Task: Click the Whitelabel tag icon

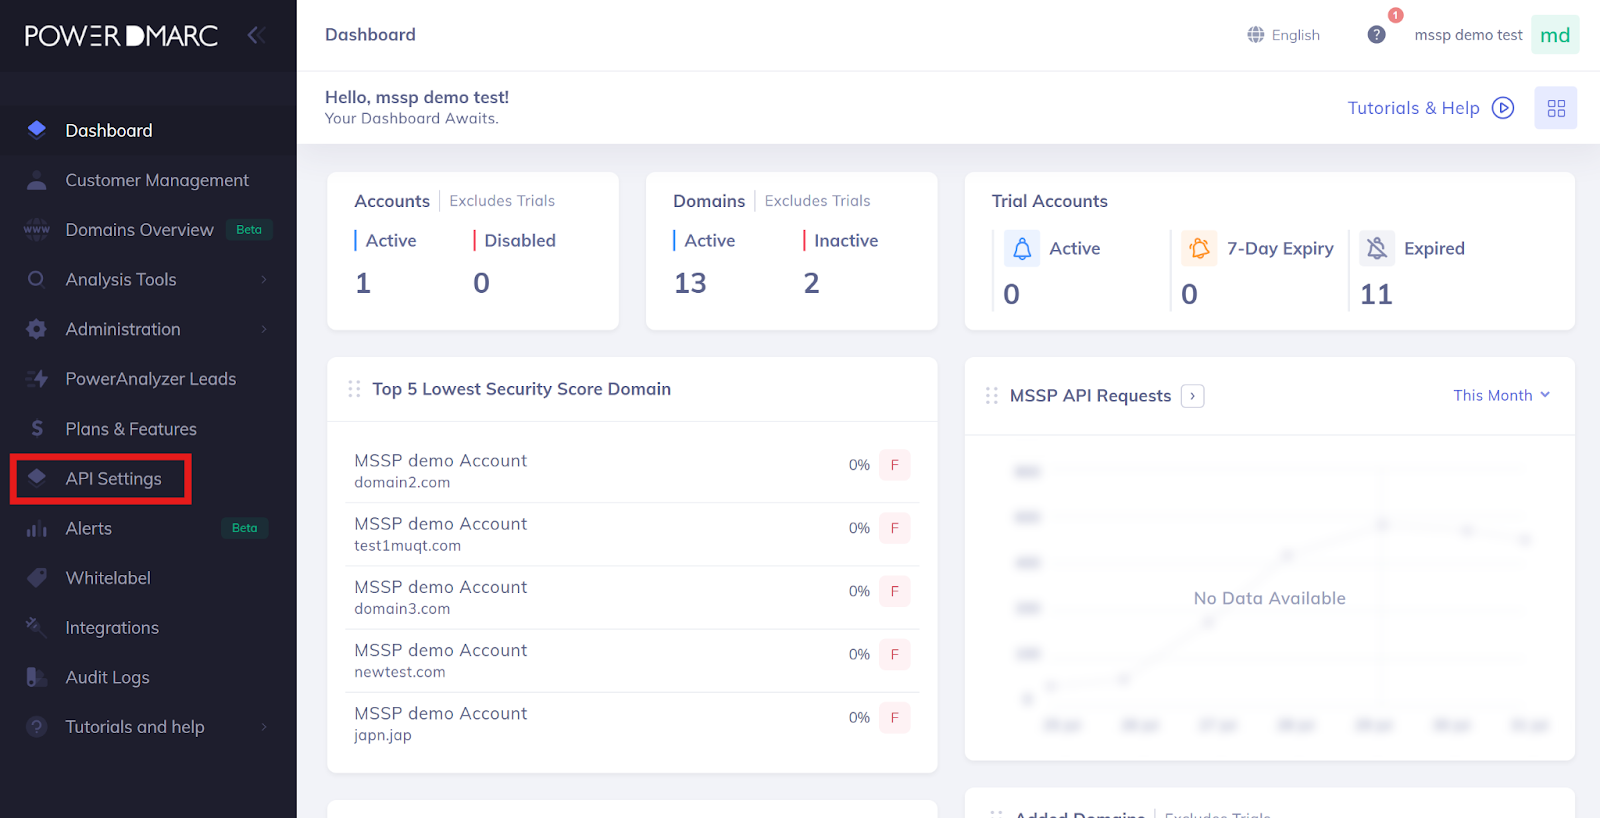Action: click(x=37, y=578)
